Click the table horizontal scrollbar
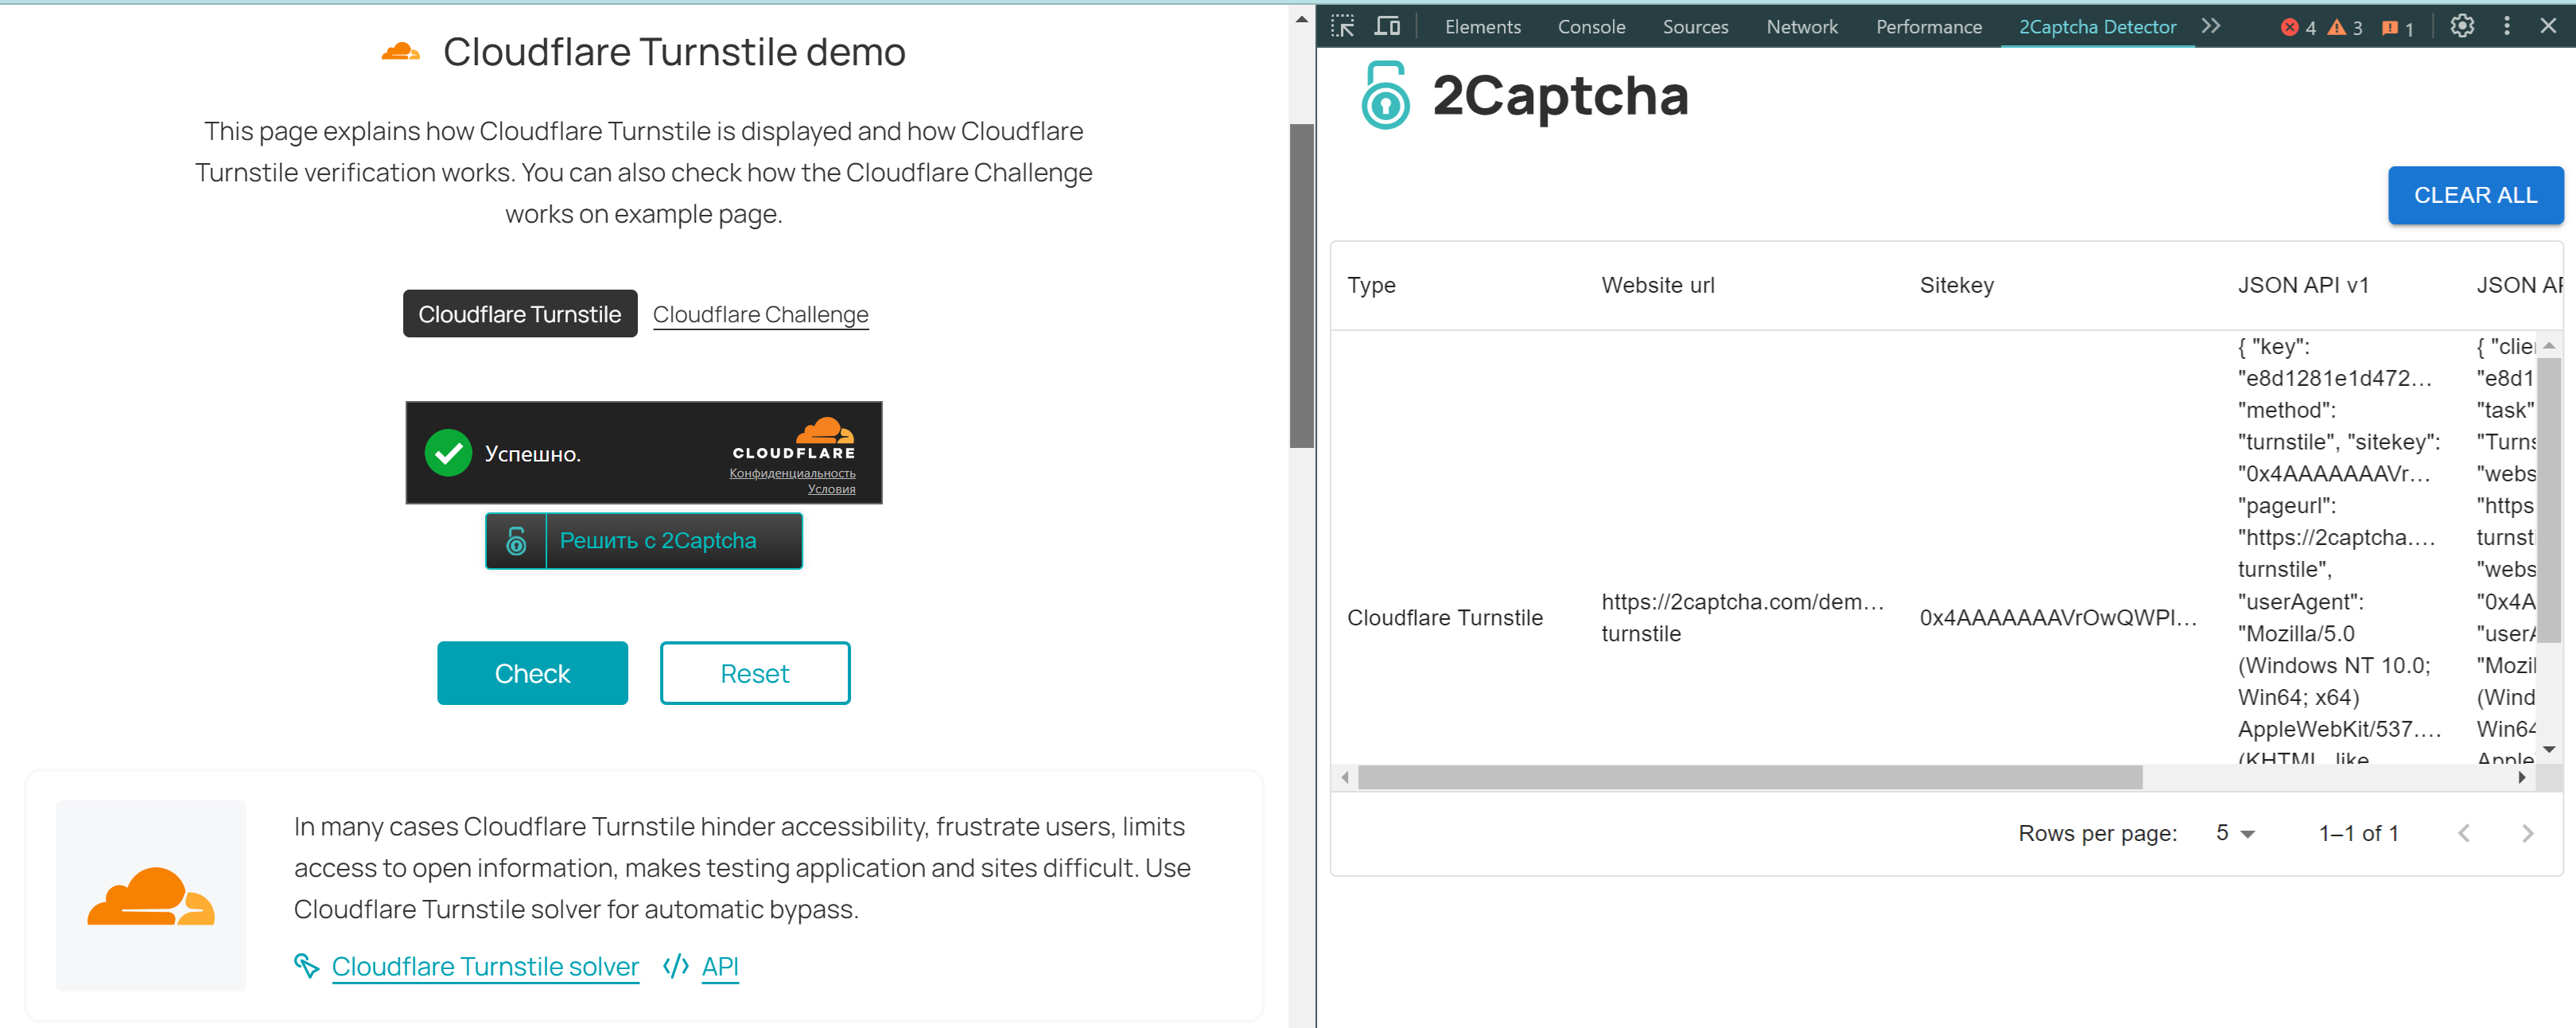 click(1750, 778)
